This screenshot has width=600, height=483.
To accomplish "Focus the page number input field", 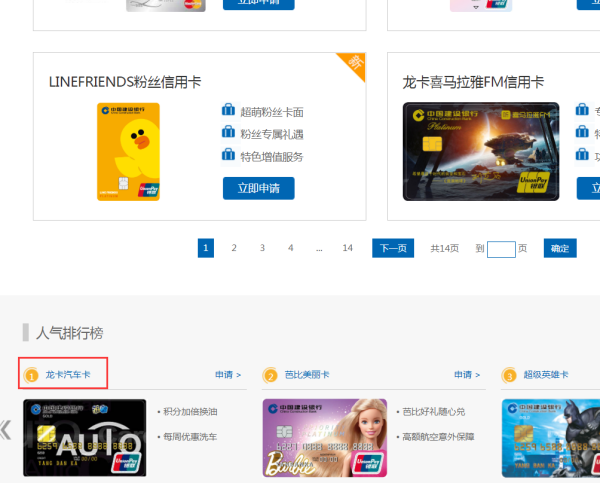I will click(x=501, y=249).
